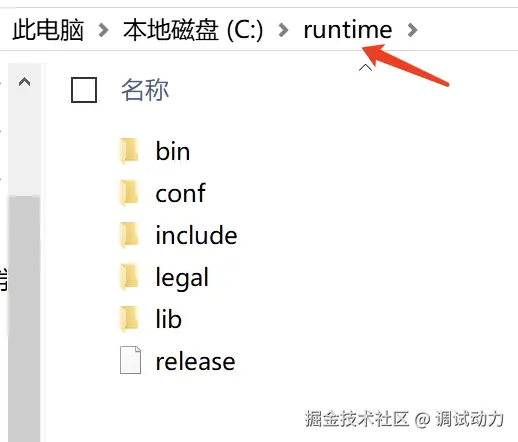The image size is (518, 442).
Task: Click the runtime breadcrumb segment
Action: tap(348, 30)
